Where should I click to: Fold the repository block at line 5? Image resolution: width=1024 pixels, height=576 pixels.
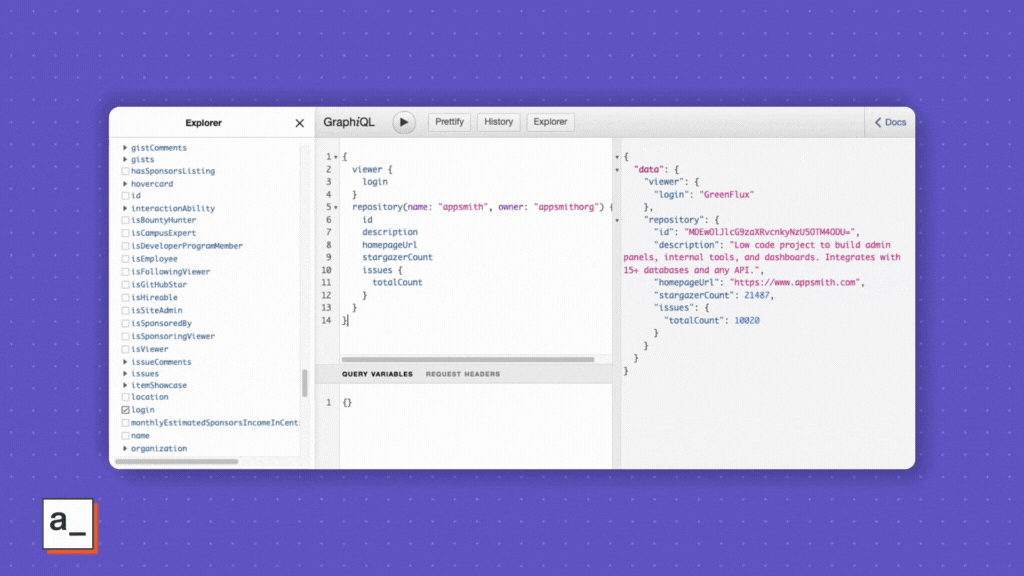click(336, 208)
